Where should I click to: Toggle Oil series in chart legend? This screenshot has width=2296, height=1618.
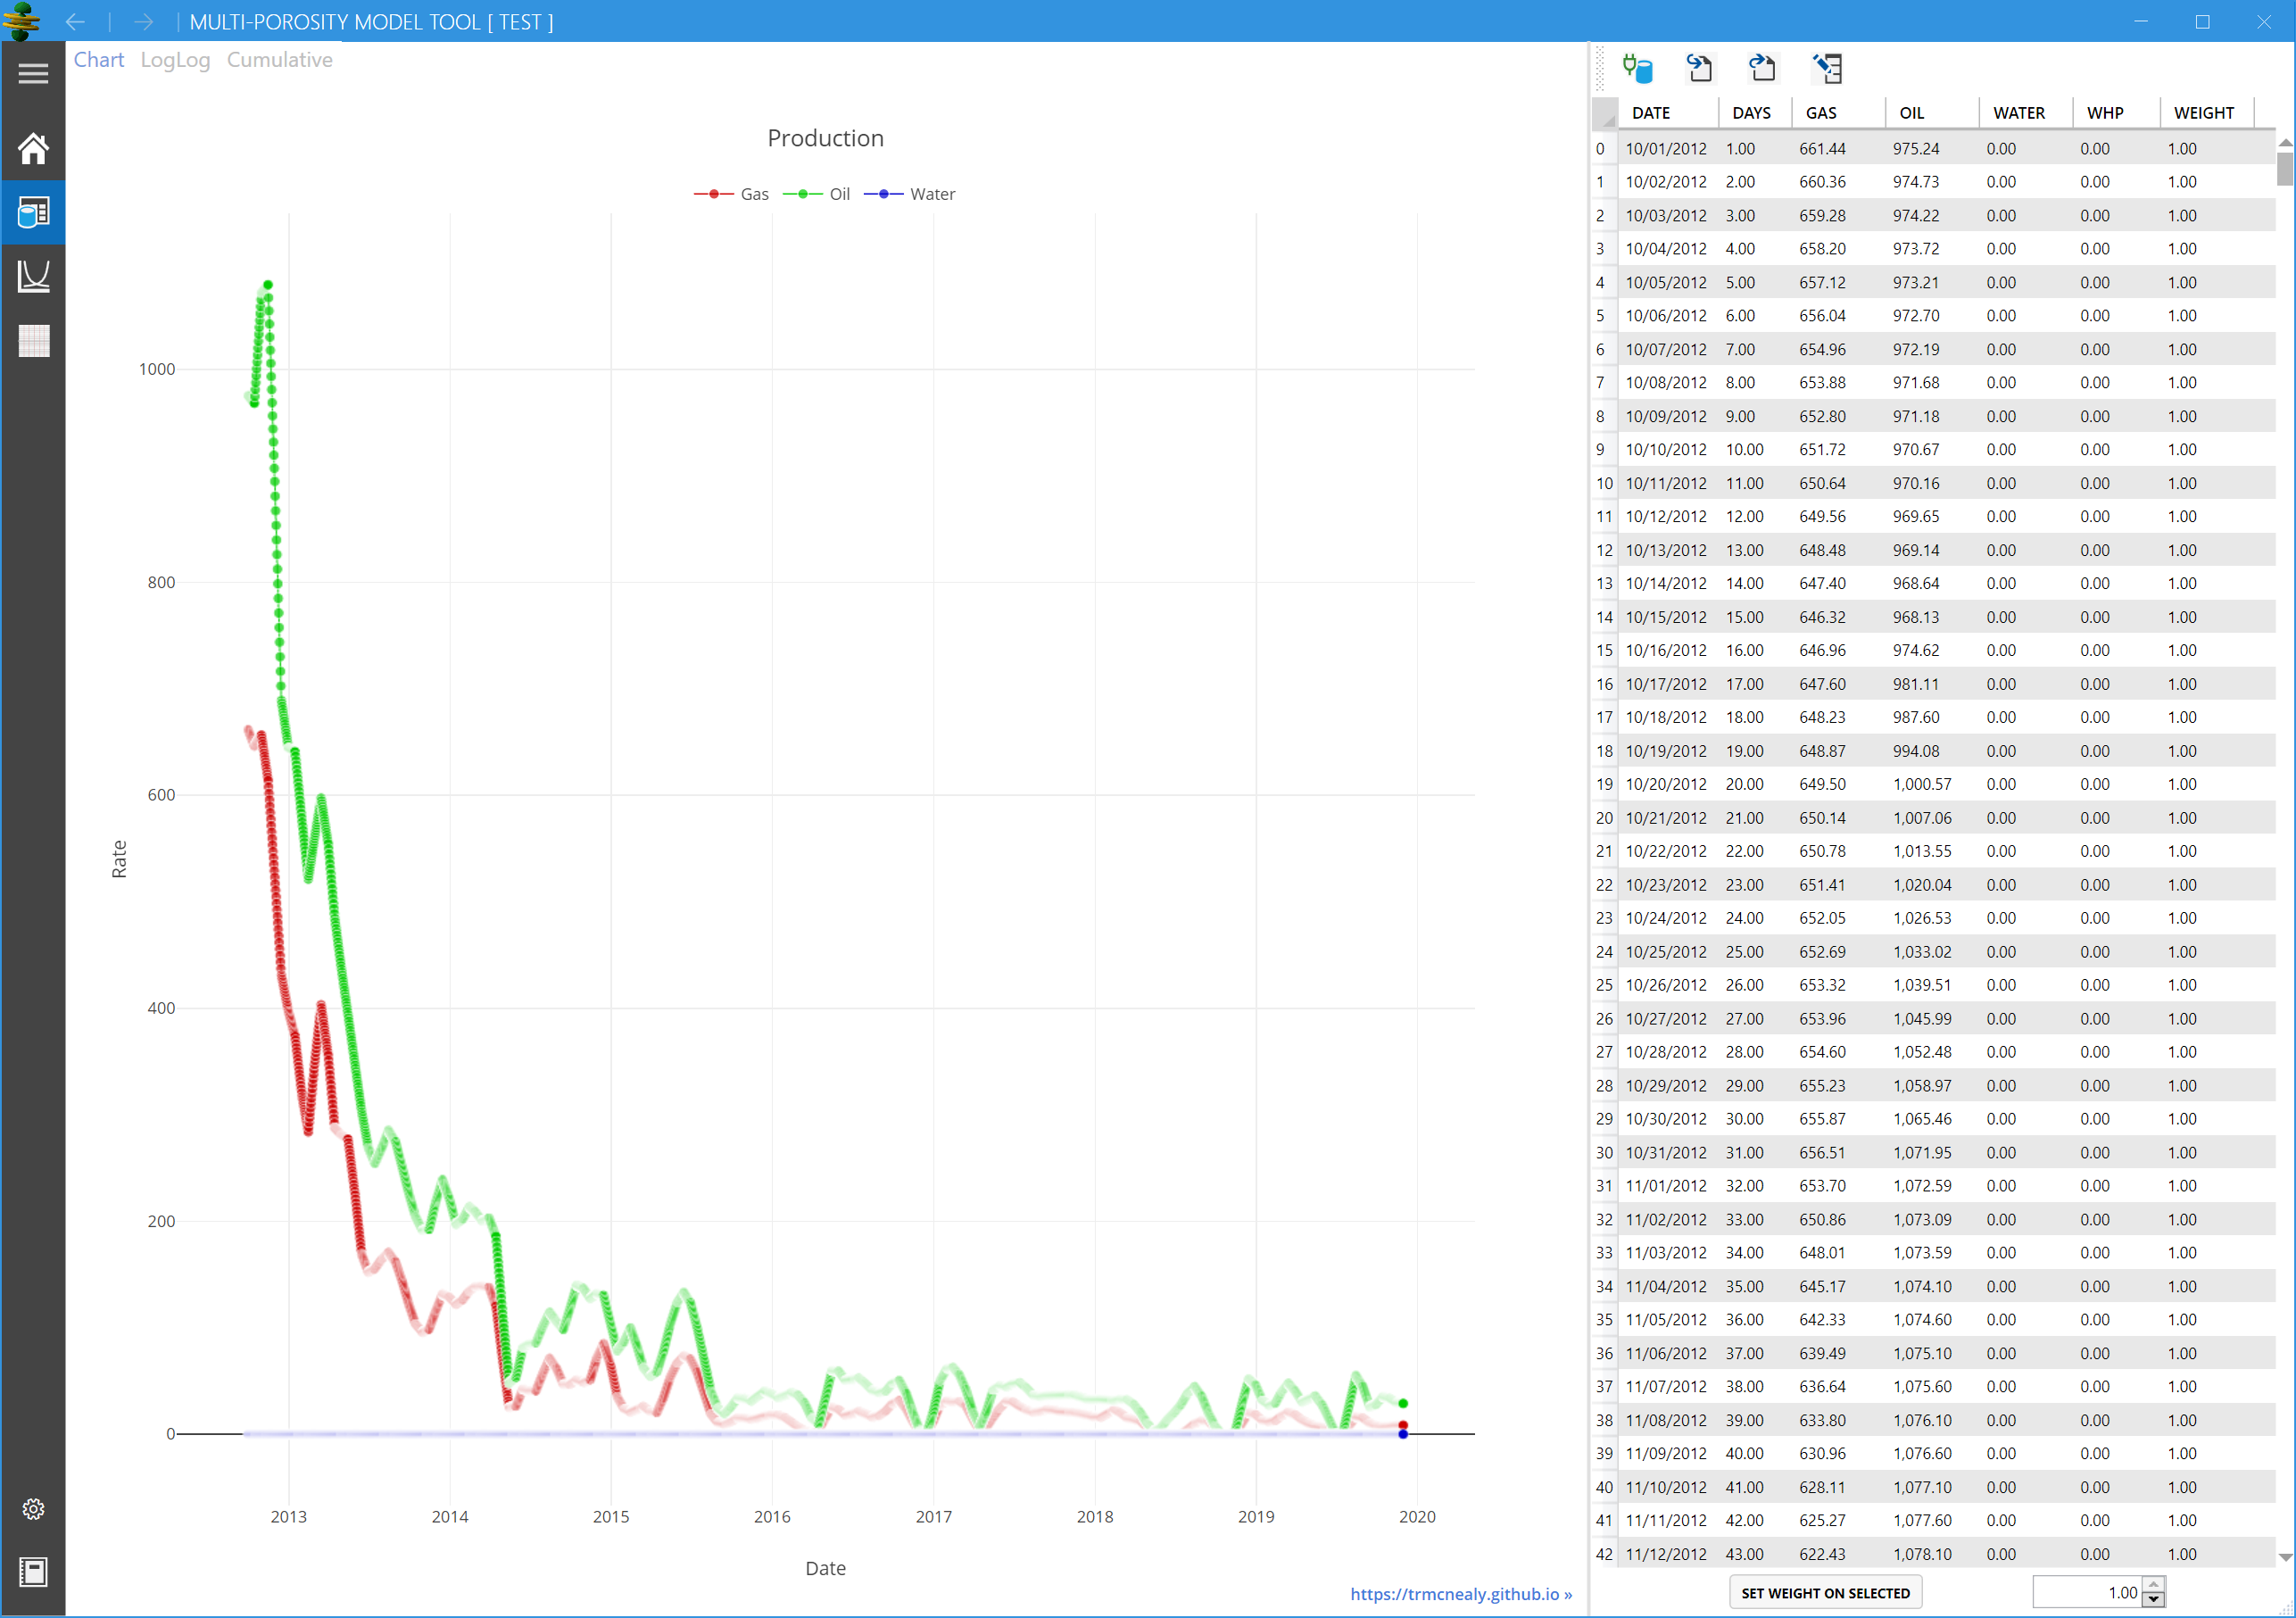click(x=817, y=194)
